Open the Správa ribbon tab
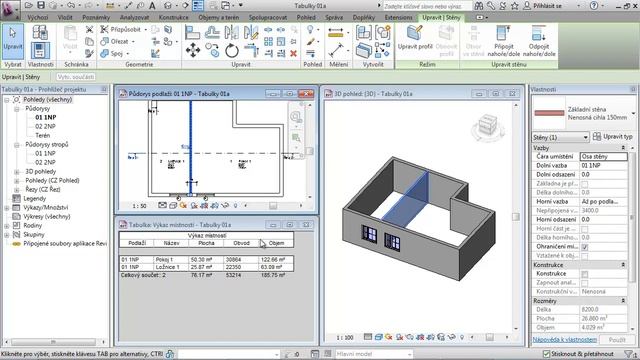The height and width of the screenshot is (360, 640). coord(334,18)
